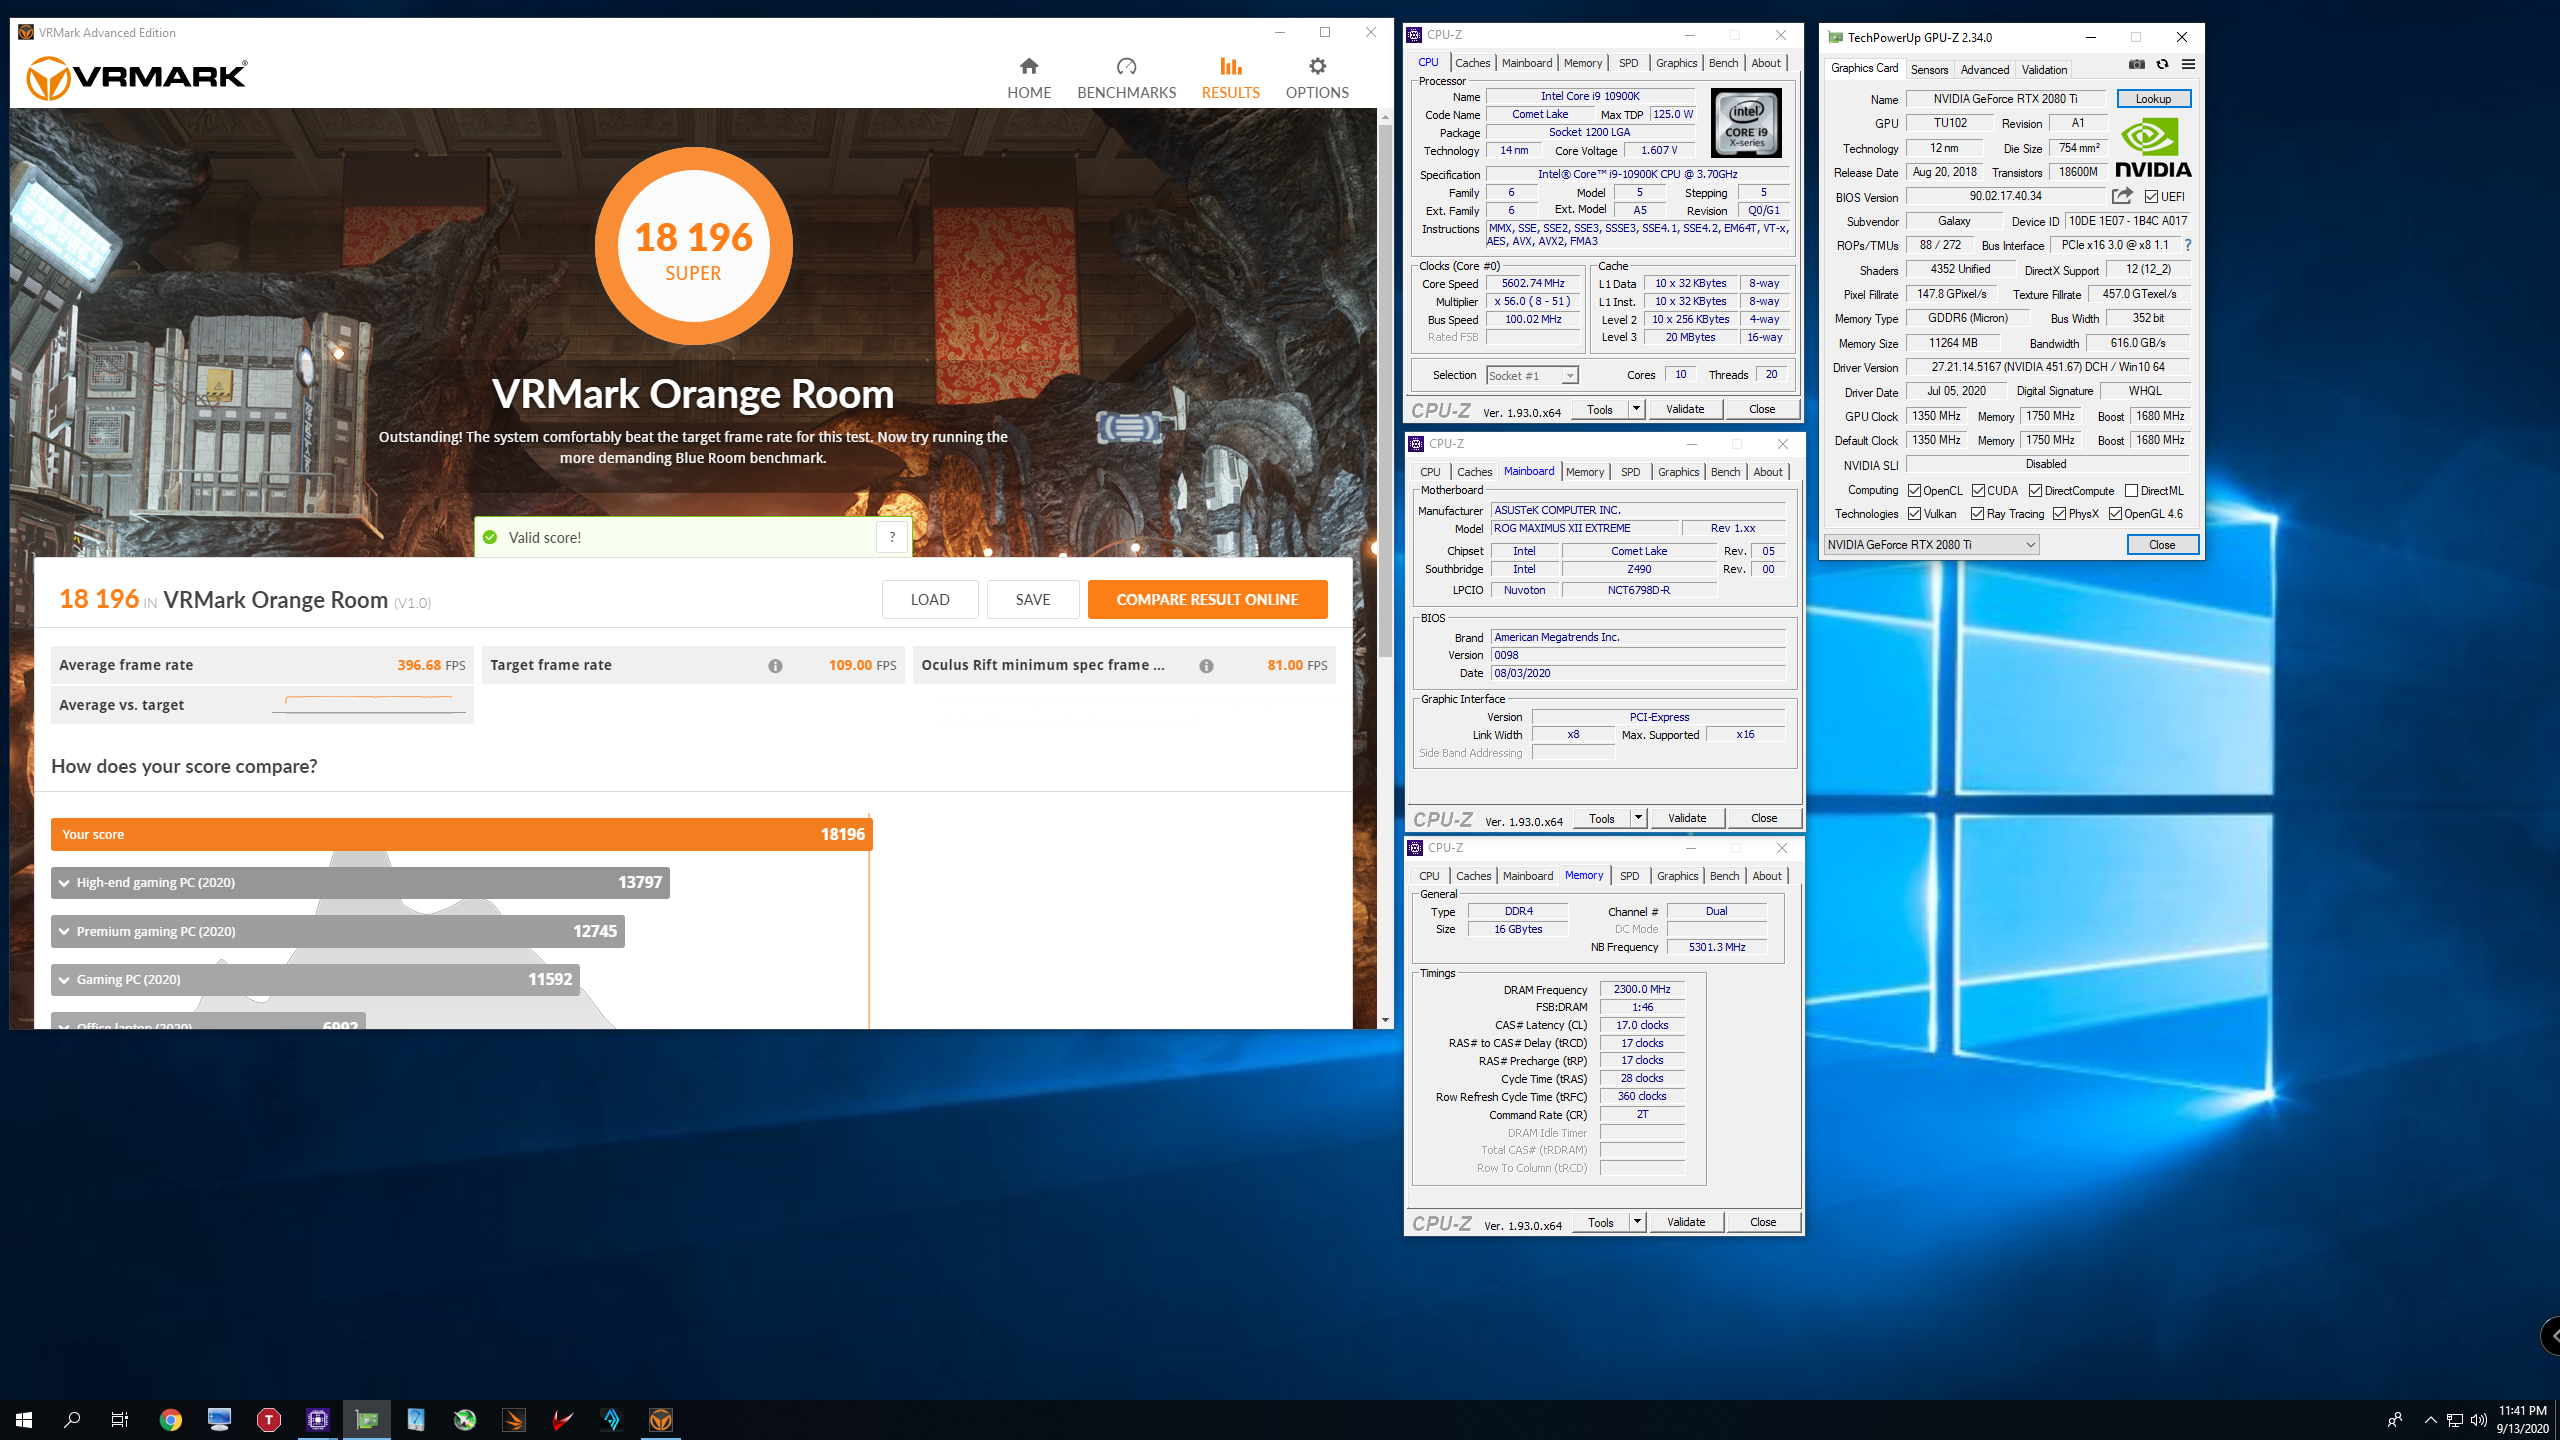Show hidden tray icons chevron
Image resolution: width=2560 pixels, height=1440 pixels.
[x=2430, y=1420]
